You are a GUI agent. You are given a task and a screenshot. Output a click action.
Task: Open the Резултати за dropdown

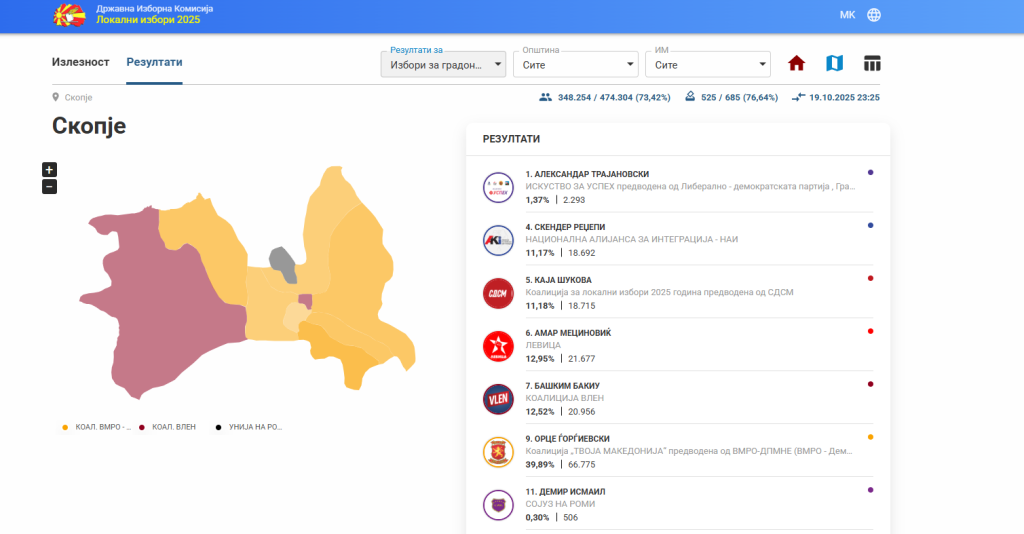pyautogui.click(x=443, y=65)
